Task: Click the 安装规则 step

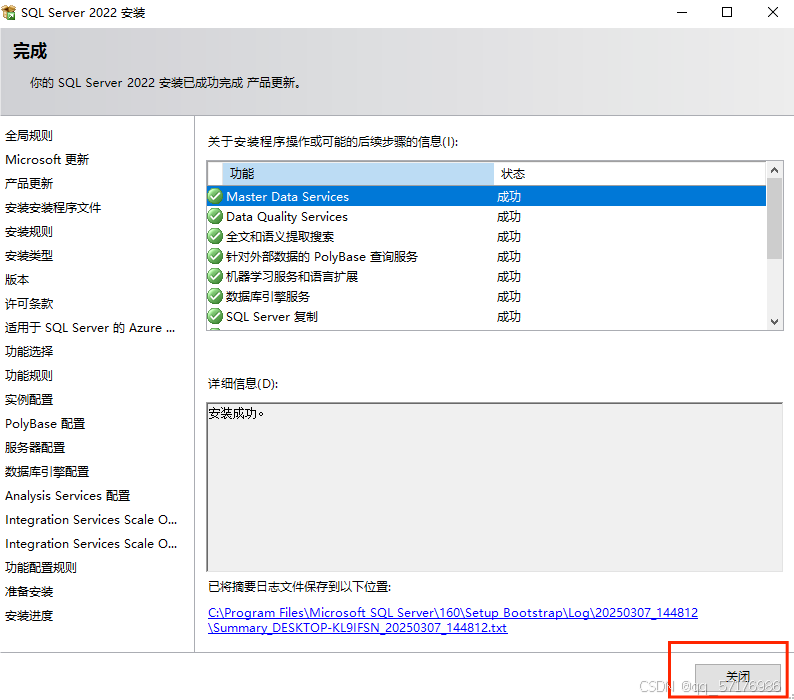Action: click(29, 231)
